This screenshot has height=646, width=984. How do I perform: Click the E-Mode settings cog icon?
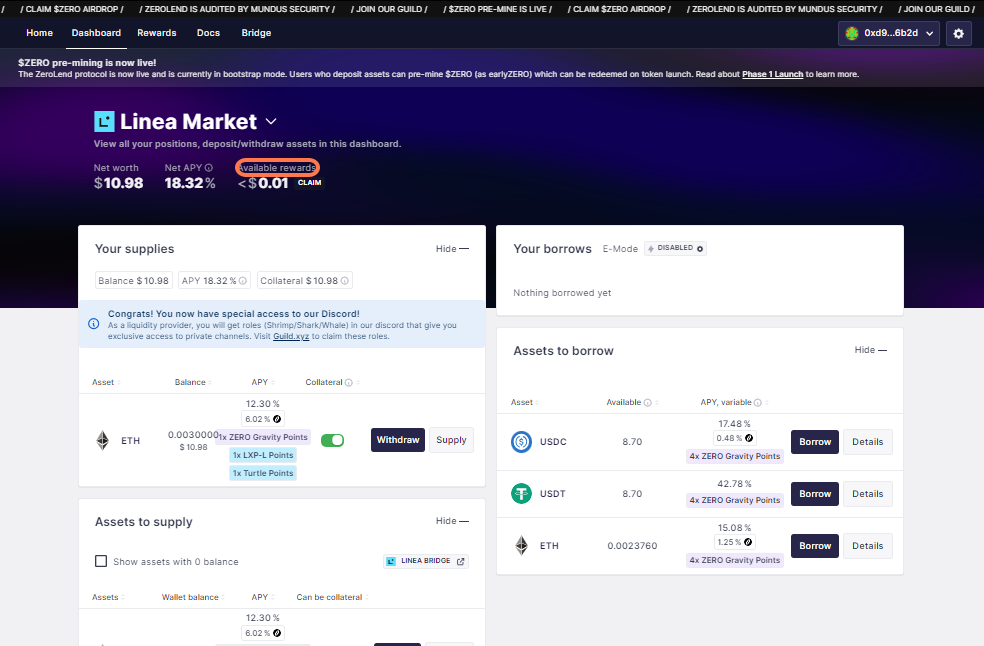click(700, 249)
